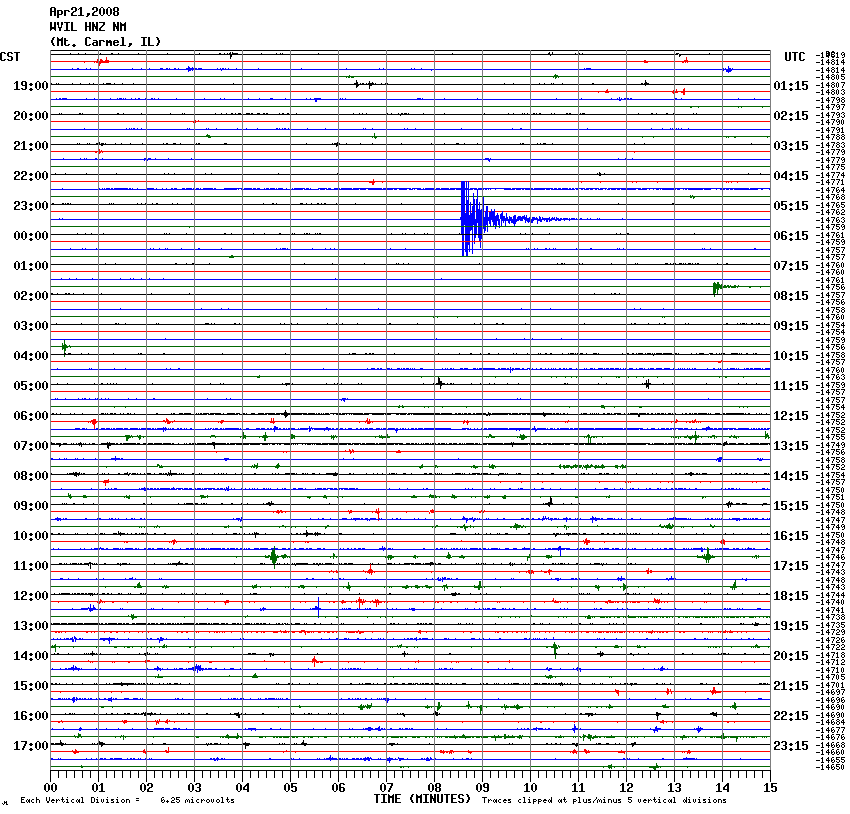Click the 05:15 UTC row label
The width and height of the screenshot is (850, 814).
791,206
